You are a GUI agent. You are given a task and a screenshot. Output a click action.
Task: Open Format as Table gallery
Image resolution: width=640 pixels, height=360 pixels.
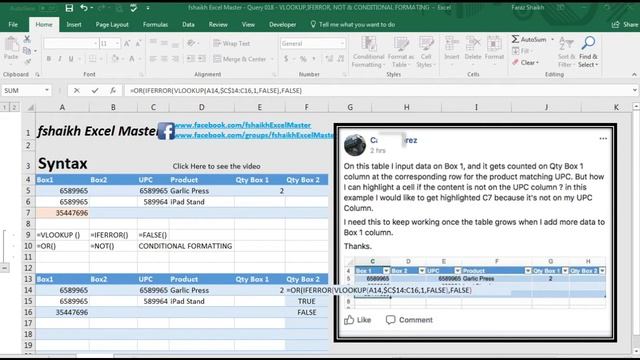pos(401,52)
